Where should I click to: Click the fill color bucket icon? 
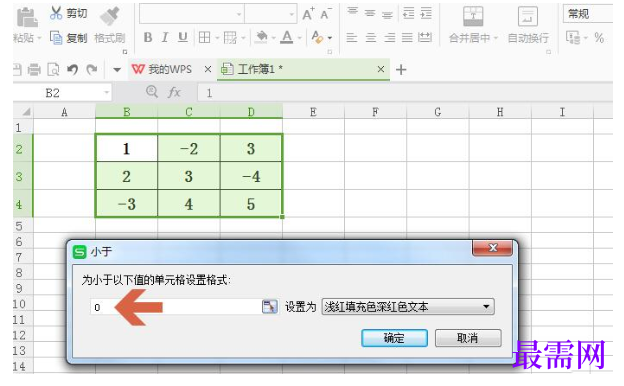click(x=261, y=37)
